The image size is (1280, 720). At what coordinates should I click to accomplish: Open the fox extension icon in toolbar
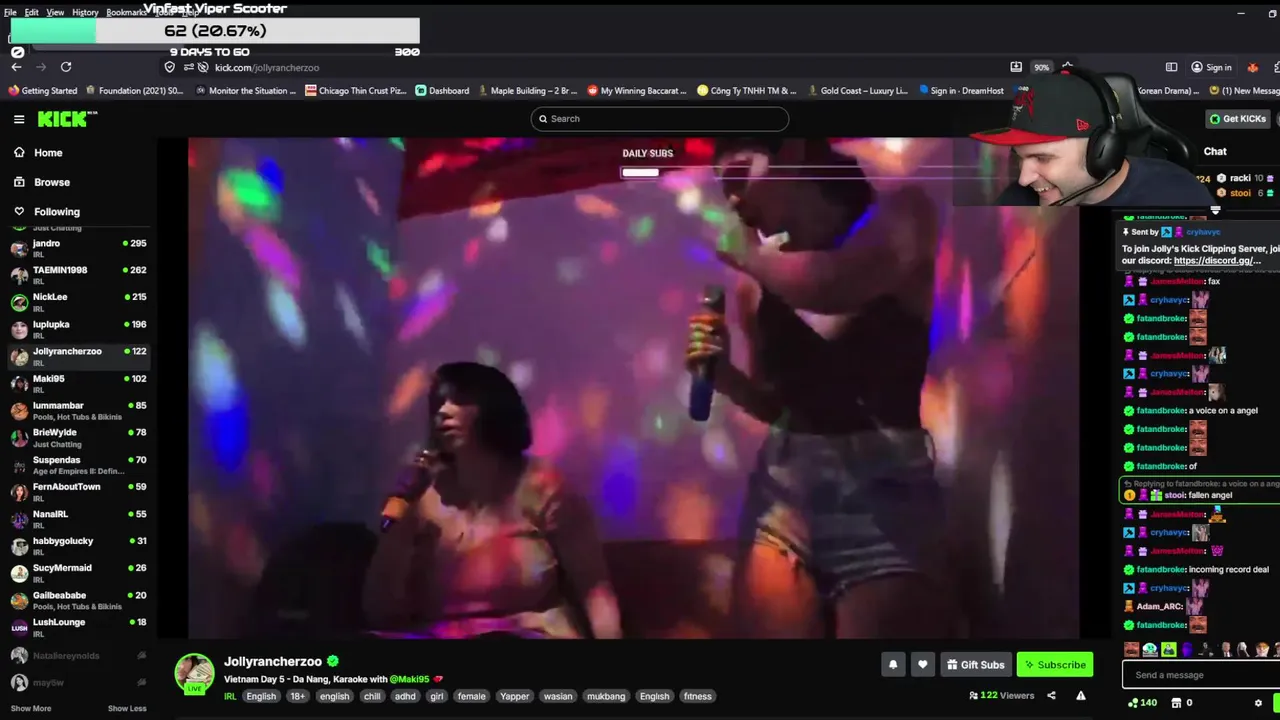(x=1252, y=67)
